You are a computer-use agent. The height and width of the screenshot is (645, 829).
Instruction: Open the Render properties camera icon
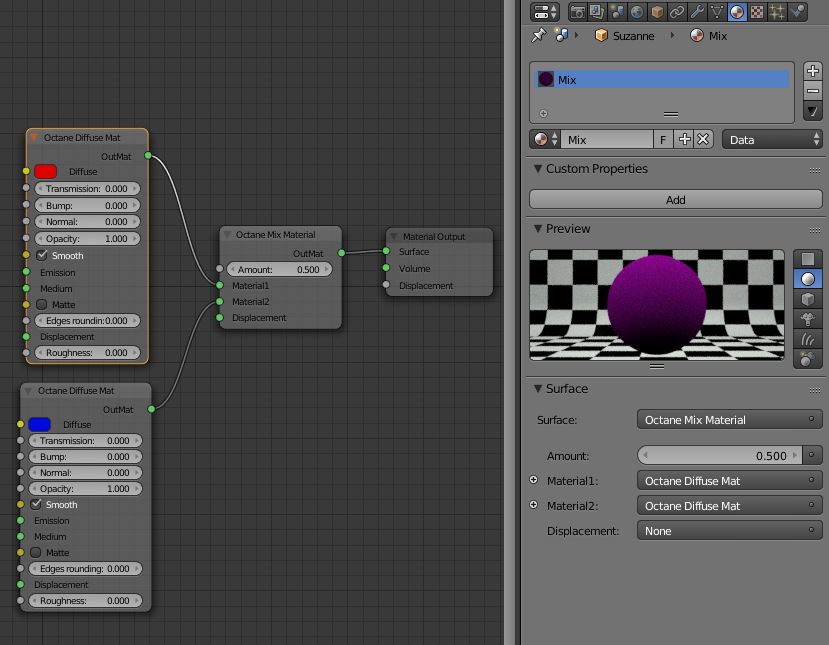579,11
